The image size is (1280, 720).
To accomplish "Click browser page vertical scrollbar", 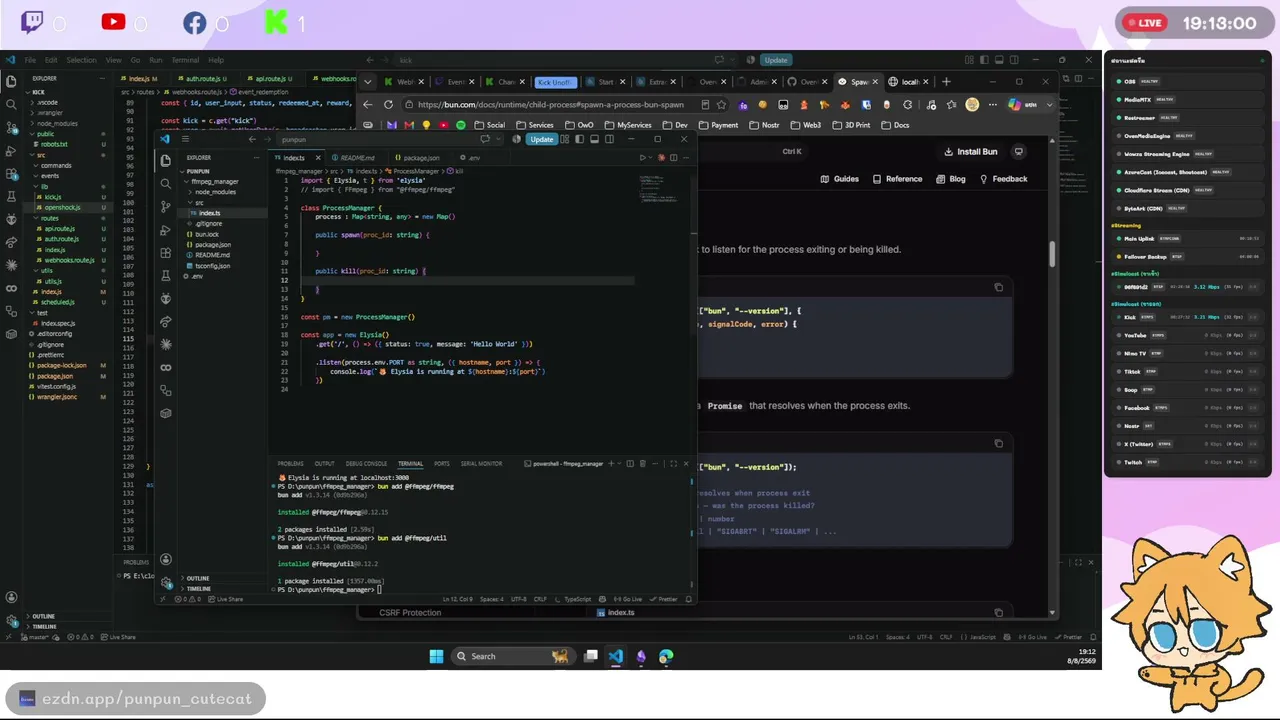I will click(x=1052, y=254).
